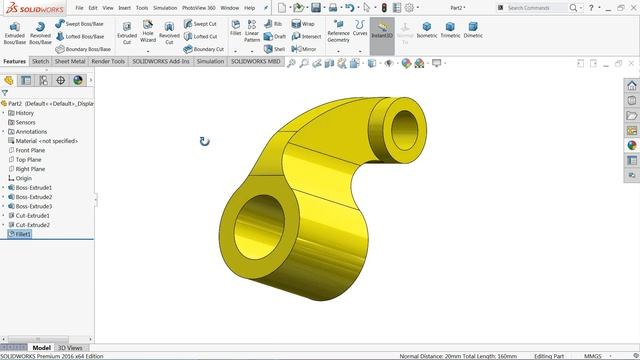Viewport: 640px width, 360px height.
Task: Open the Curves tool
Action: [360, 28]
